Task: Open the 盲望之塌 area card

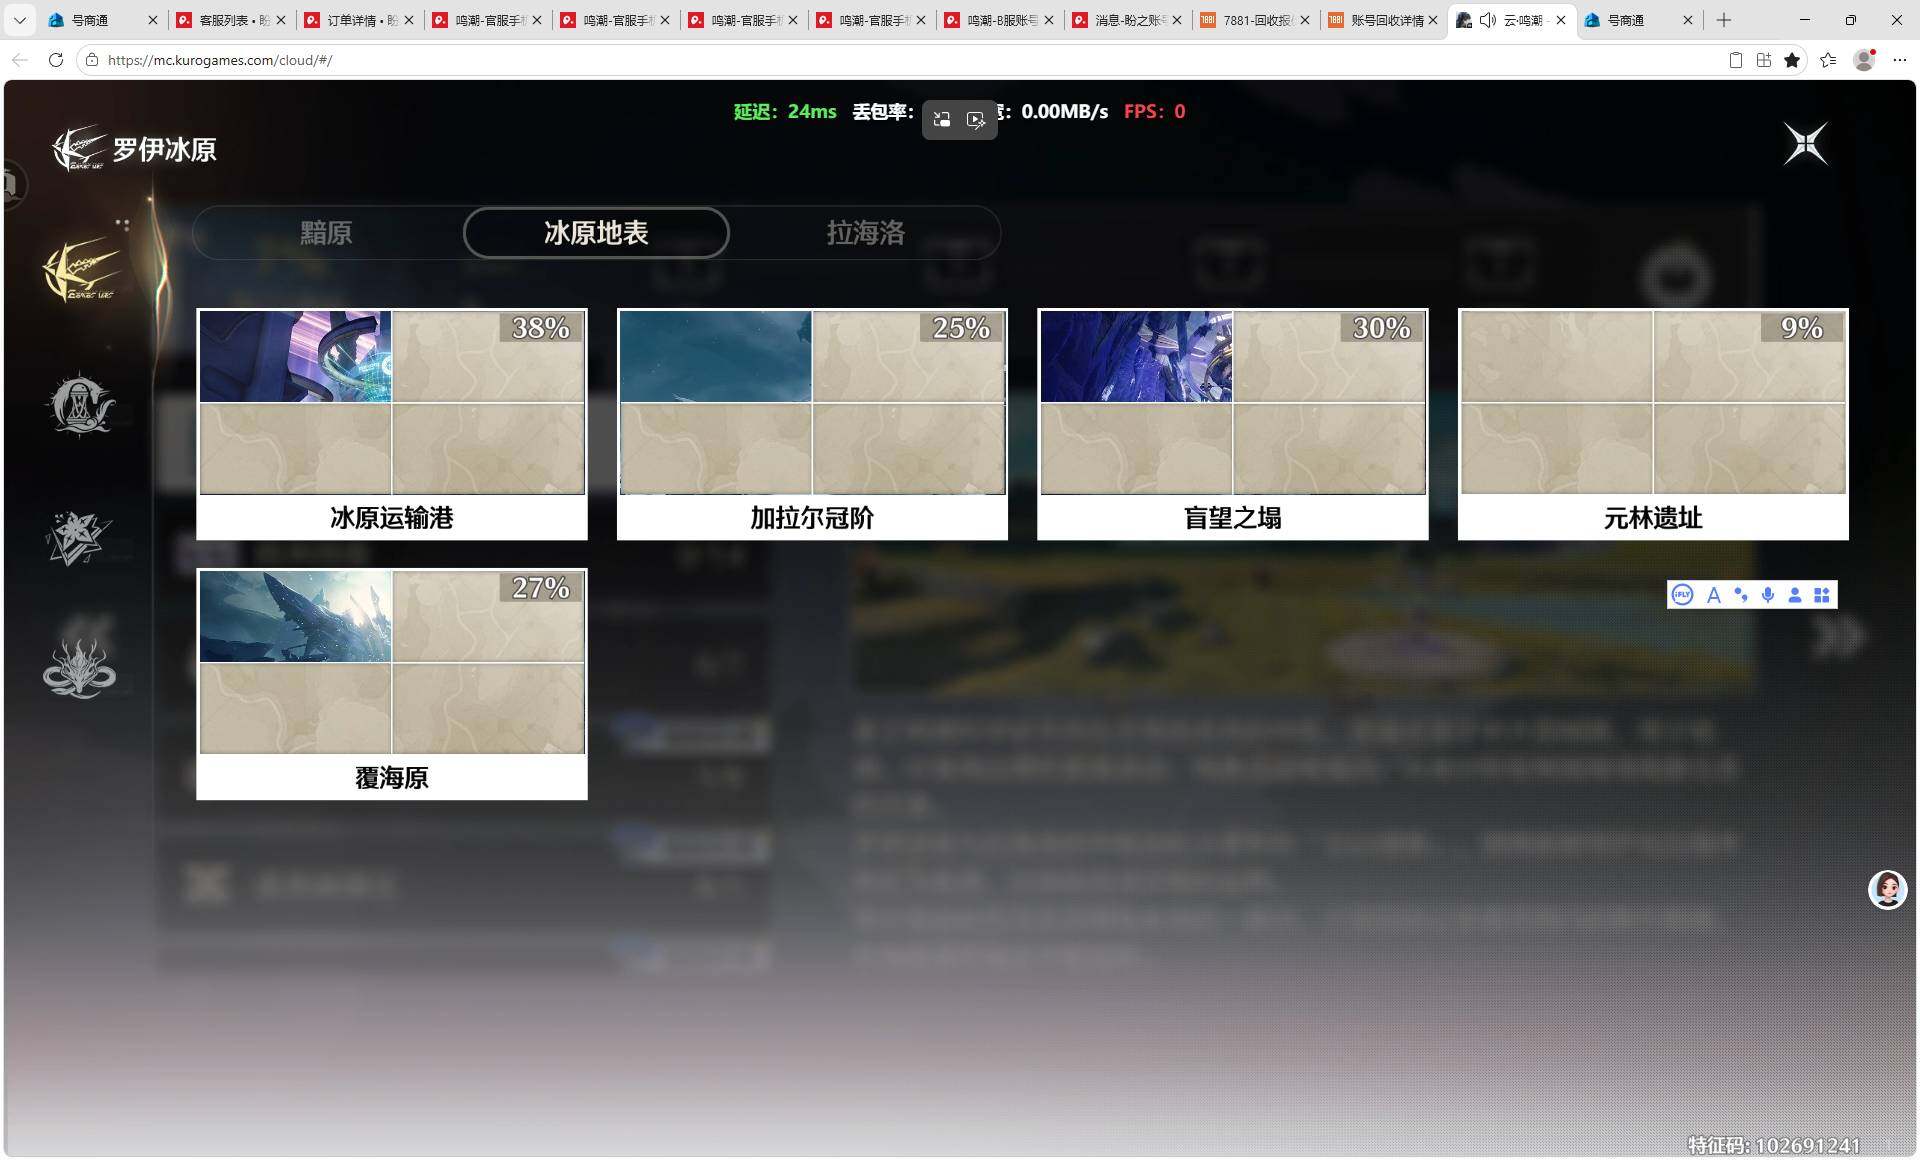Action: (1232, 424)
